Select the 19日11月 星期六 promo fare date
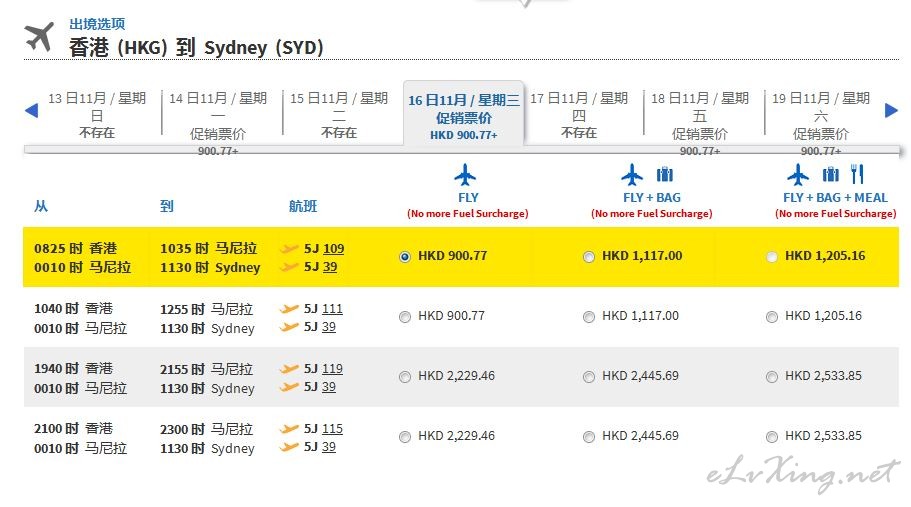This screenshot has height=507, width=911. point(820,115)
